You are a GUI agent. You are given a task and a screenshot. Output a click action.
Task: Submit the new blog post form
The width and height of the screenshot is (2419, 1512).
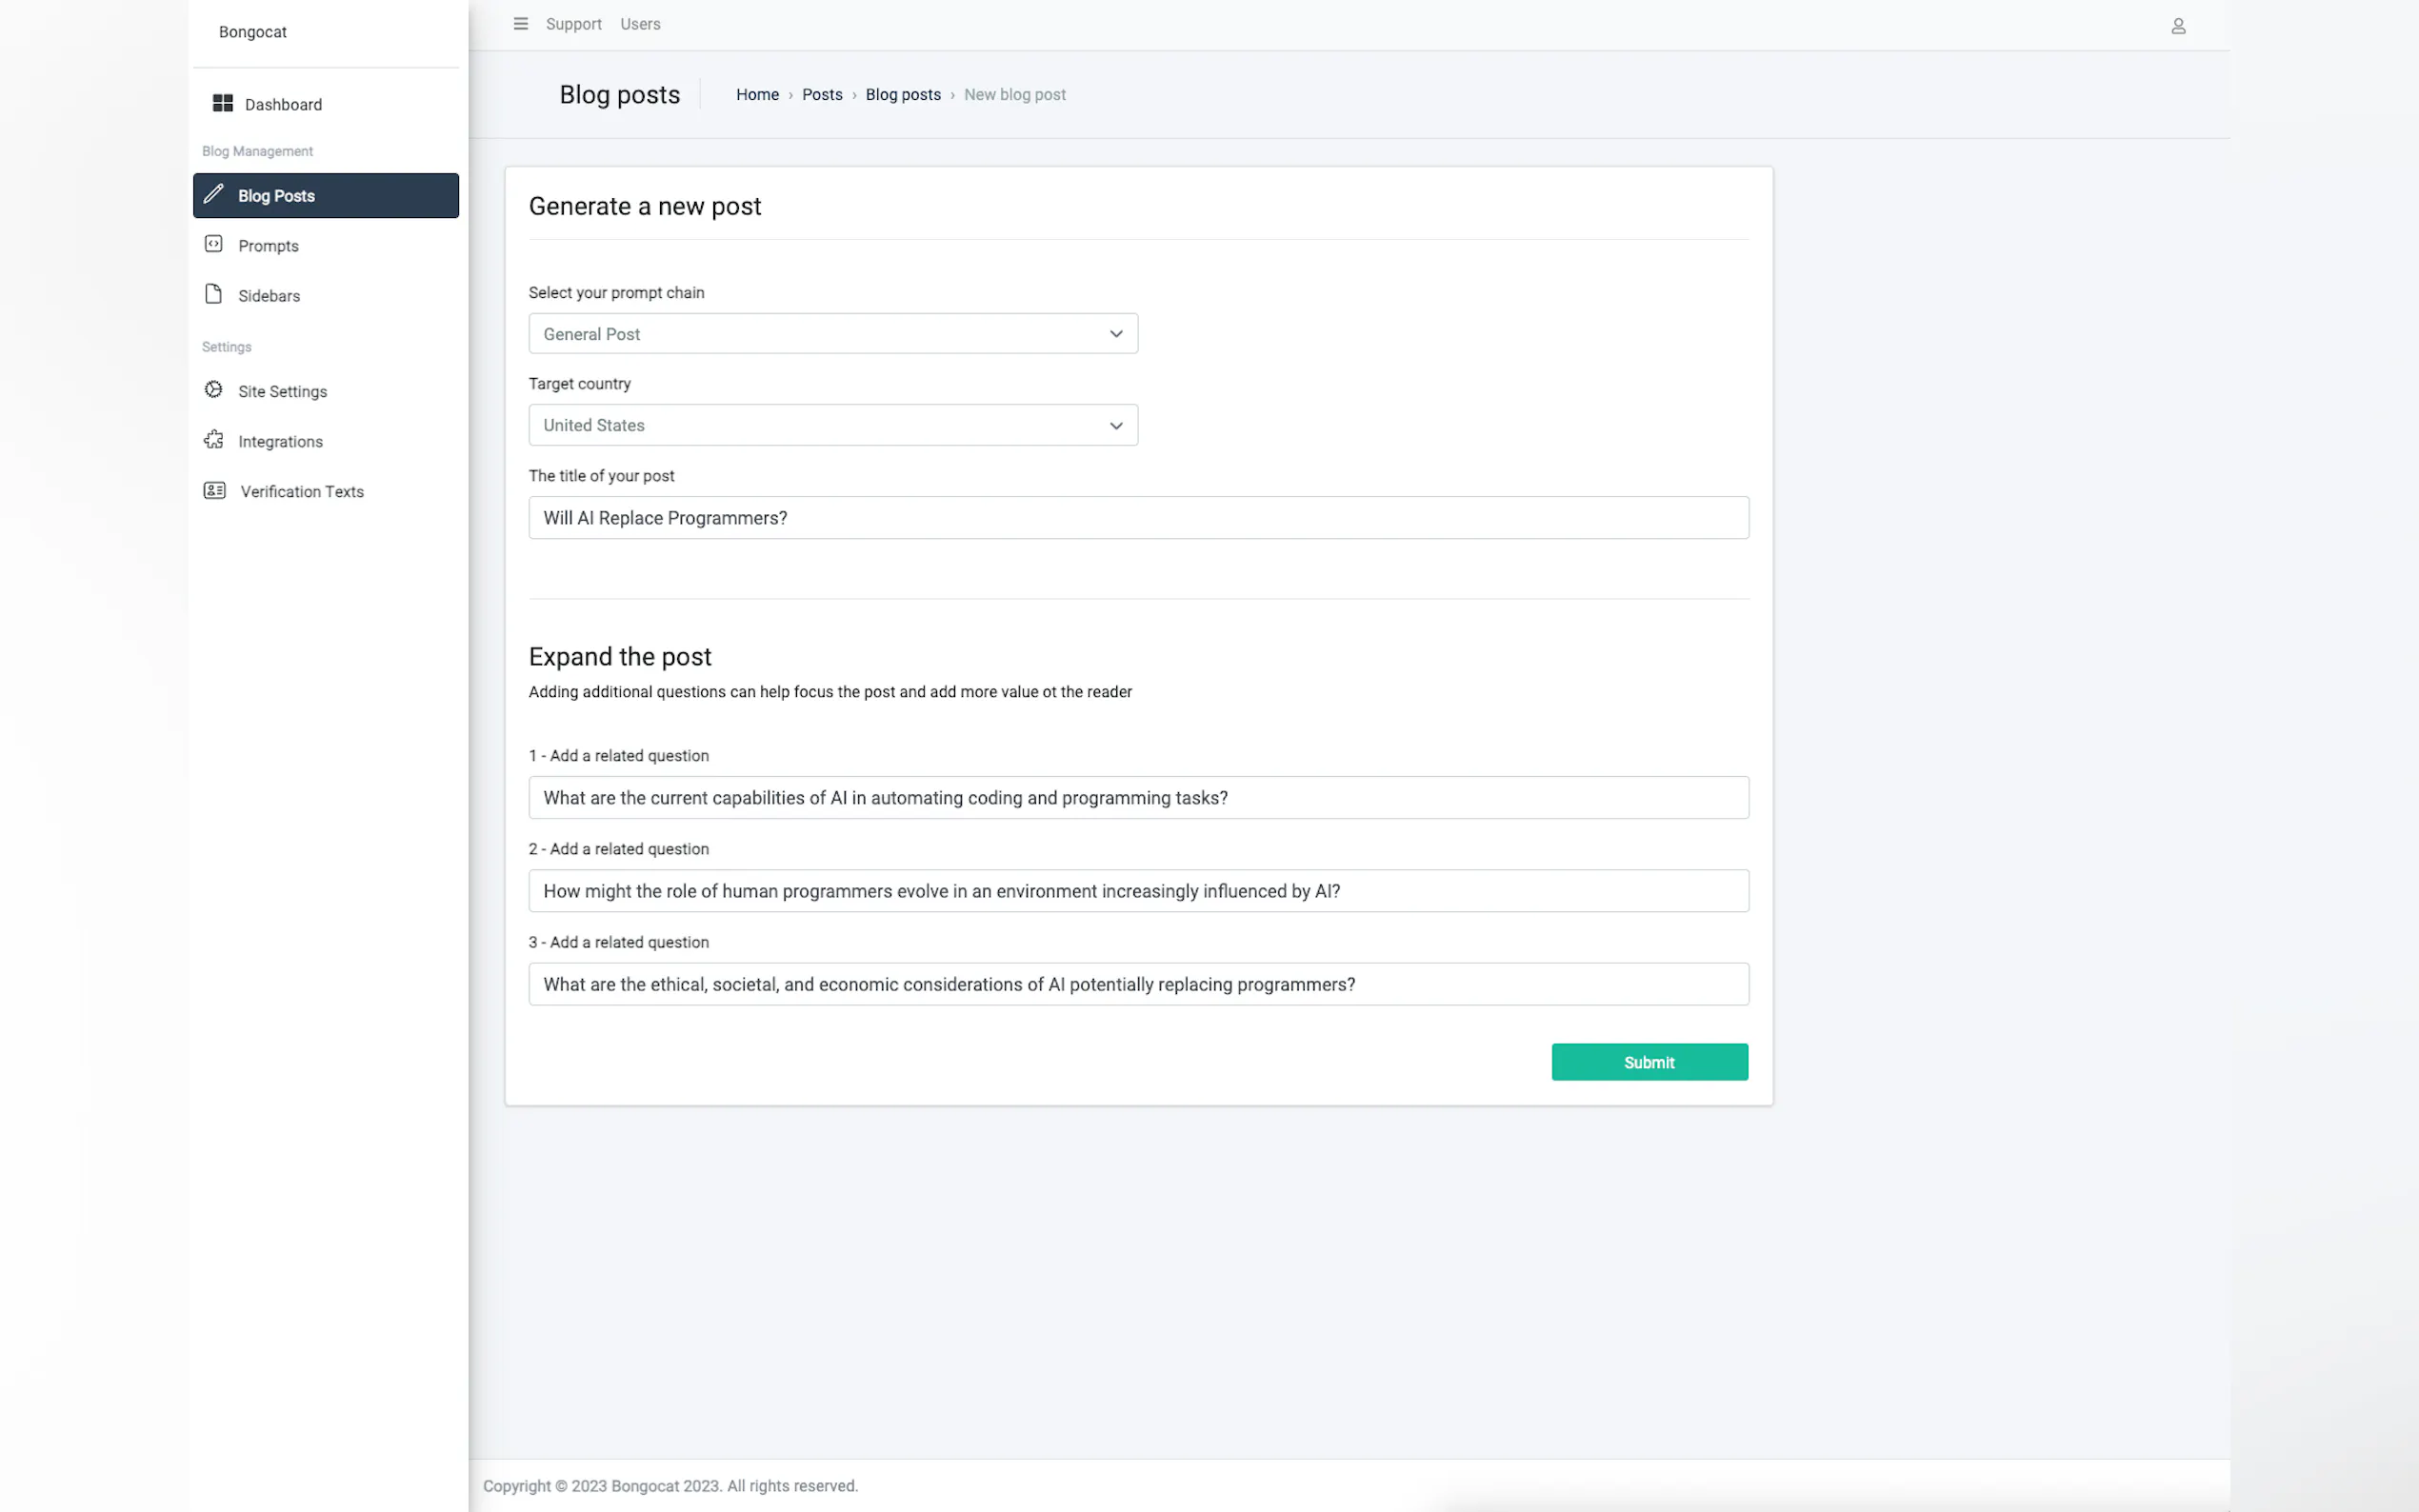pyautogui.click(x=1648, y=1062)
